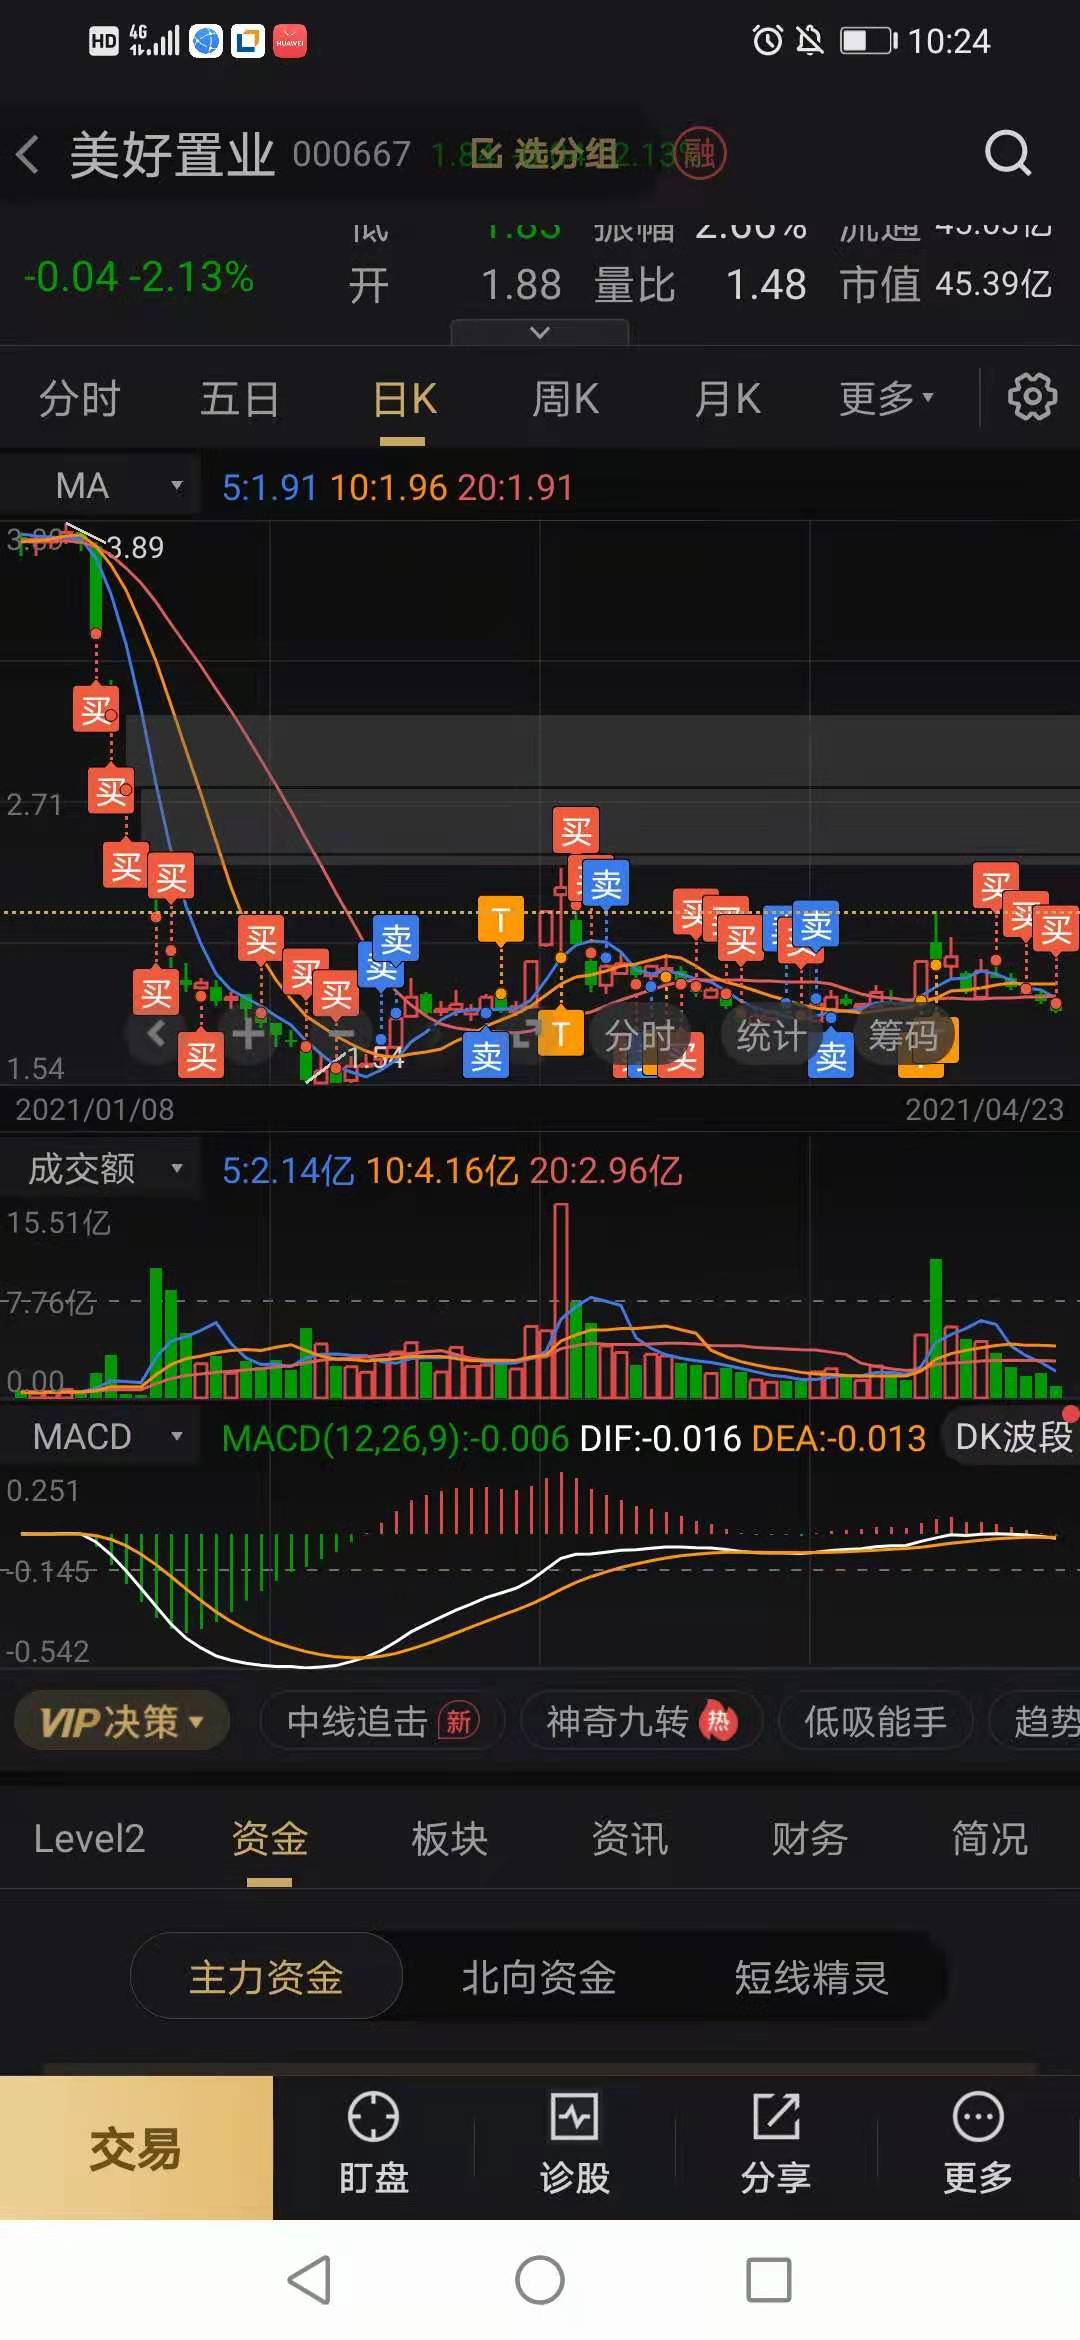Select the 日K chart tab
This screenshot has height=2340, width=1080.
pyautogui.click(x=404, y=399)
